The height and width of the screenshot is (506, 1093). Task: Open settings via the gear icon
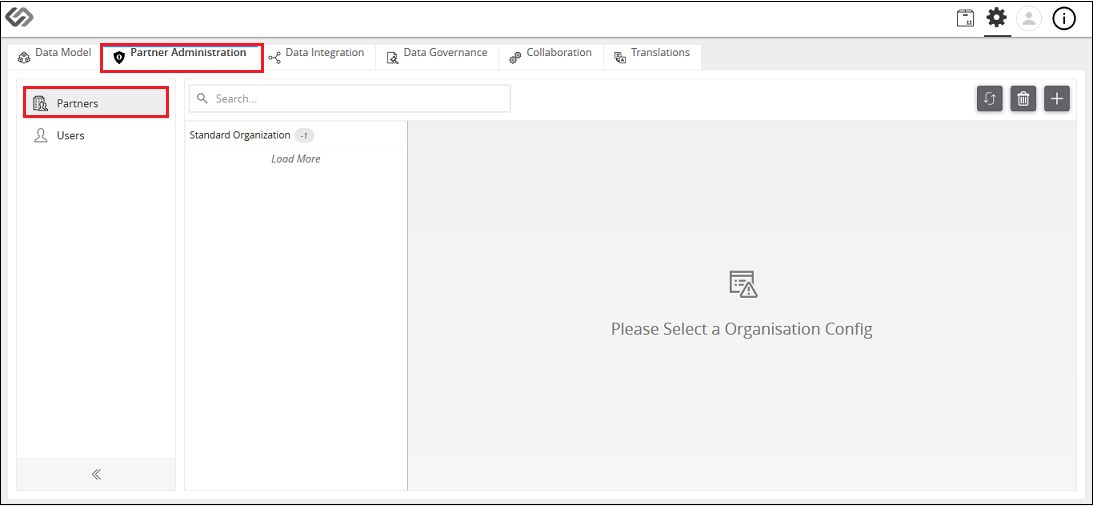997,18
